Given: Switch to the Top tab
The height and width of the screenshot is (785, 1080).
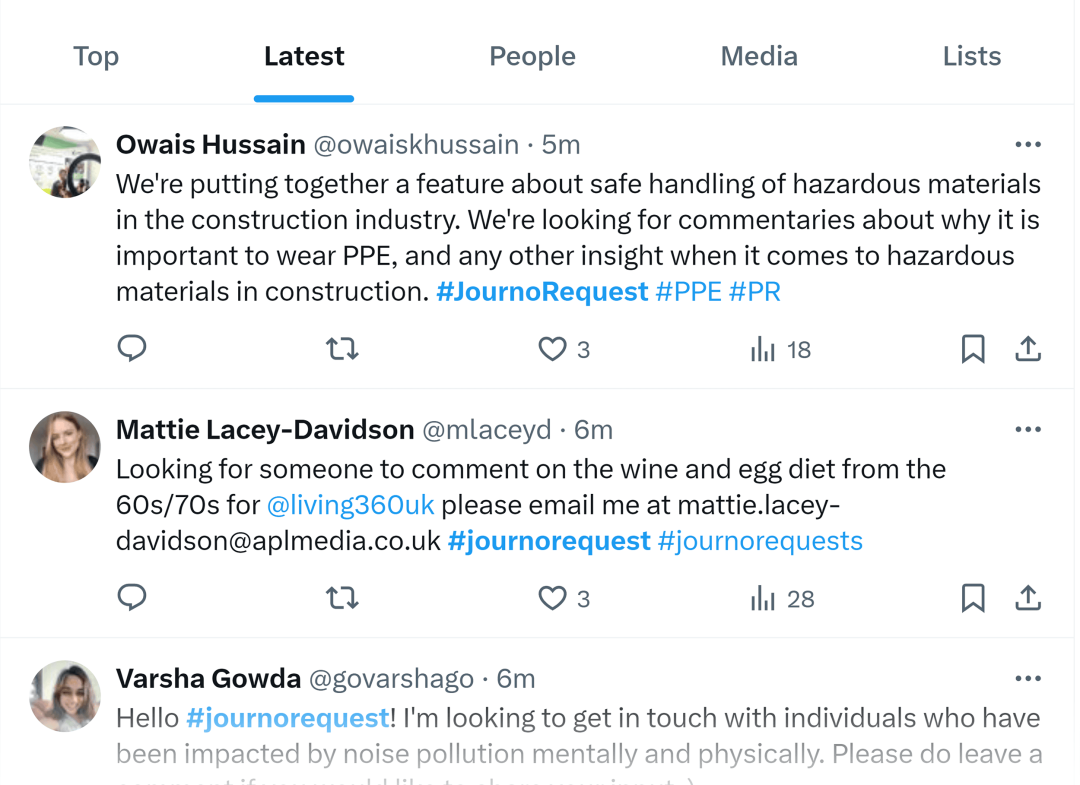Looking at the screenshot, I should coord(96,56).
